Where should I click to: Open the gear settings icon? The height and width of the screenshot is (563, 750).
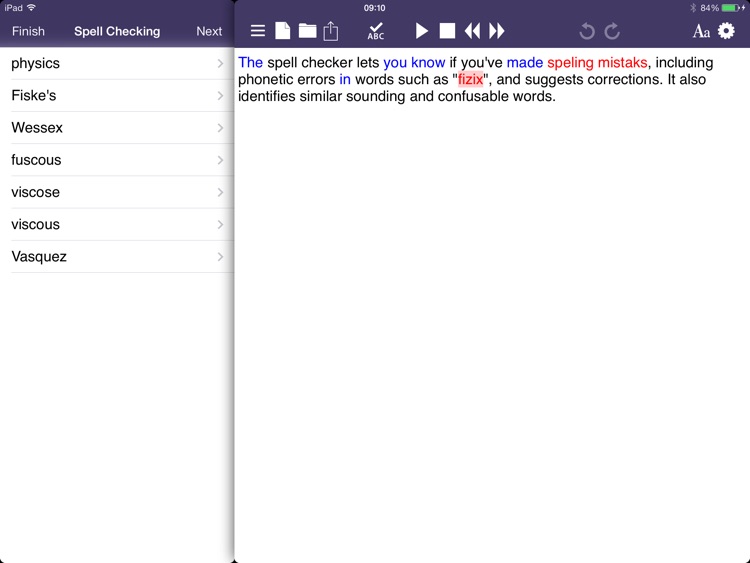coord(726,31)
